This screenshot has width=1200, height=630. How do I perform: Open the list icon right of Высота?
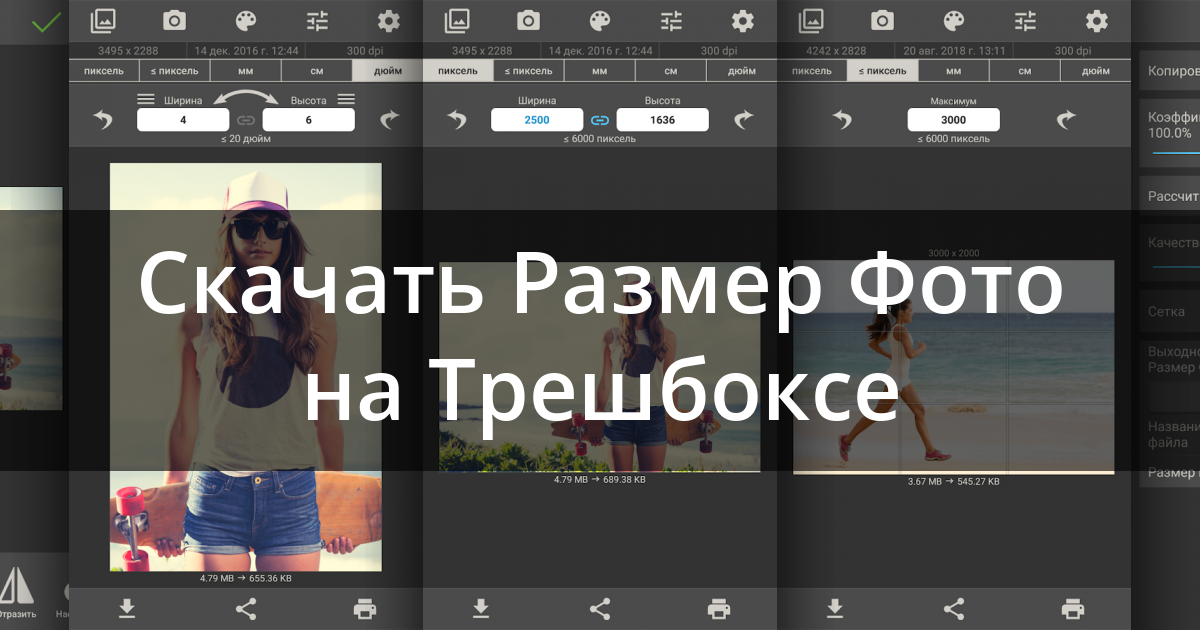[x=346, y=99]
